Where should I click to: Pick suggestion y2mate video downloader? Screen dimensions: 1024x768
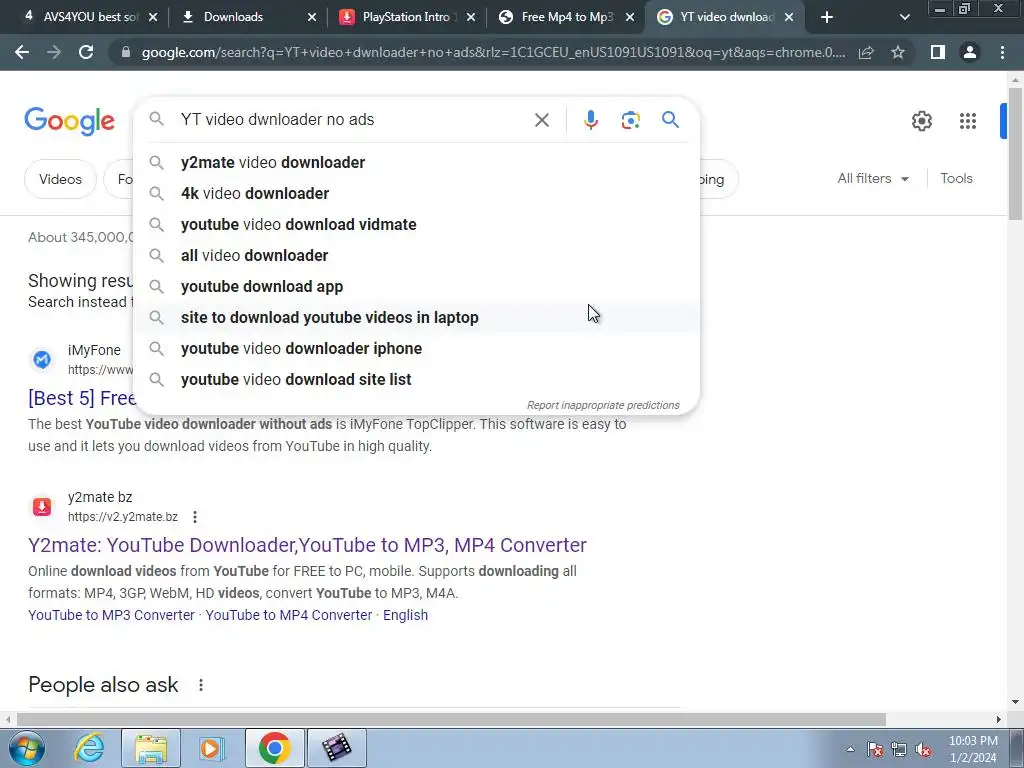[x=416, y=163]
